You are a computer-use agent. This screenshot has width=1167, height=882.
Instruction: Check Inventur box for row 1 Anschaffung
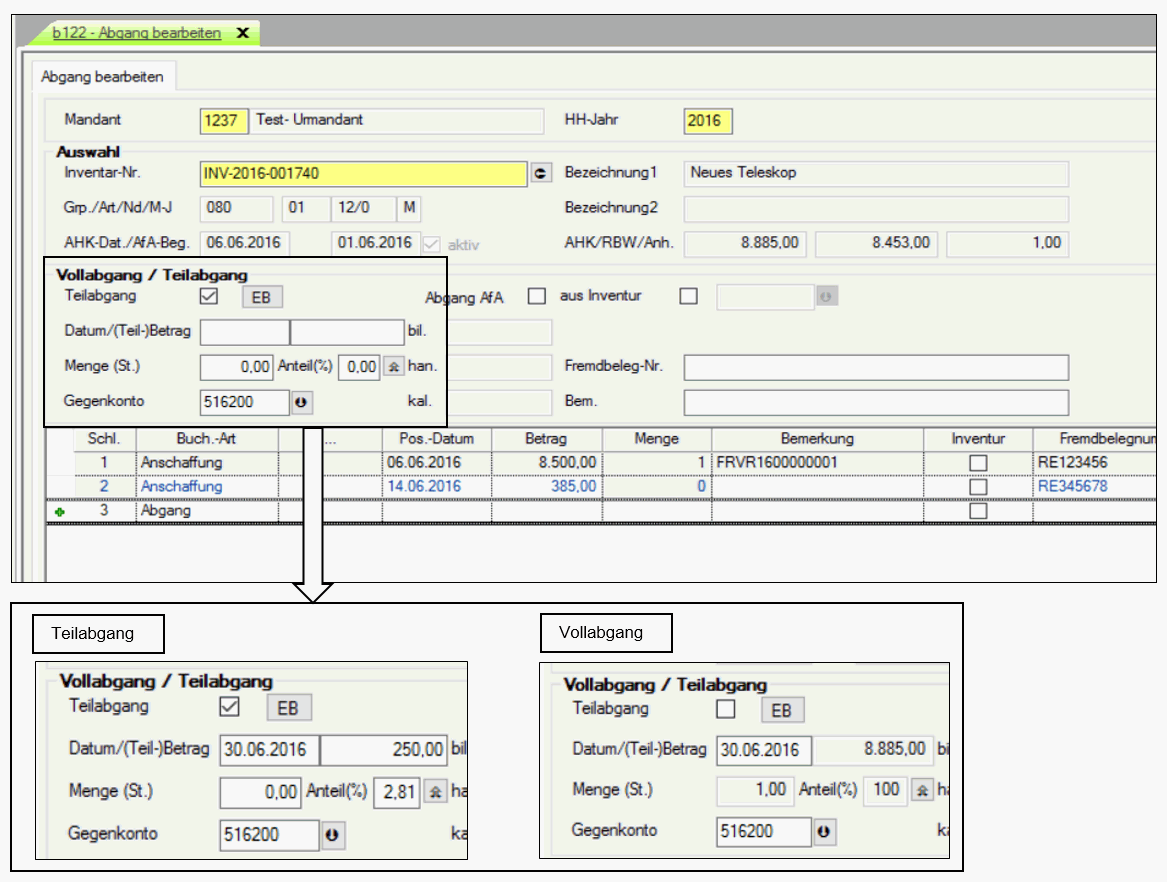pos(978,463)
